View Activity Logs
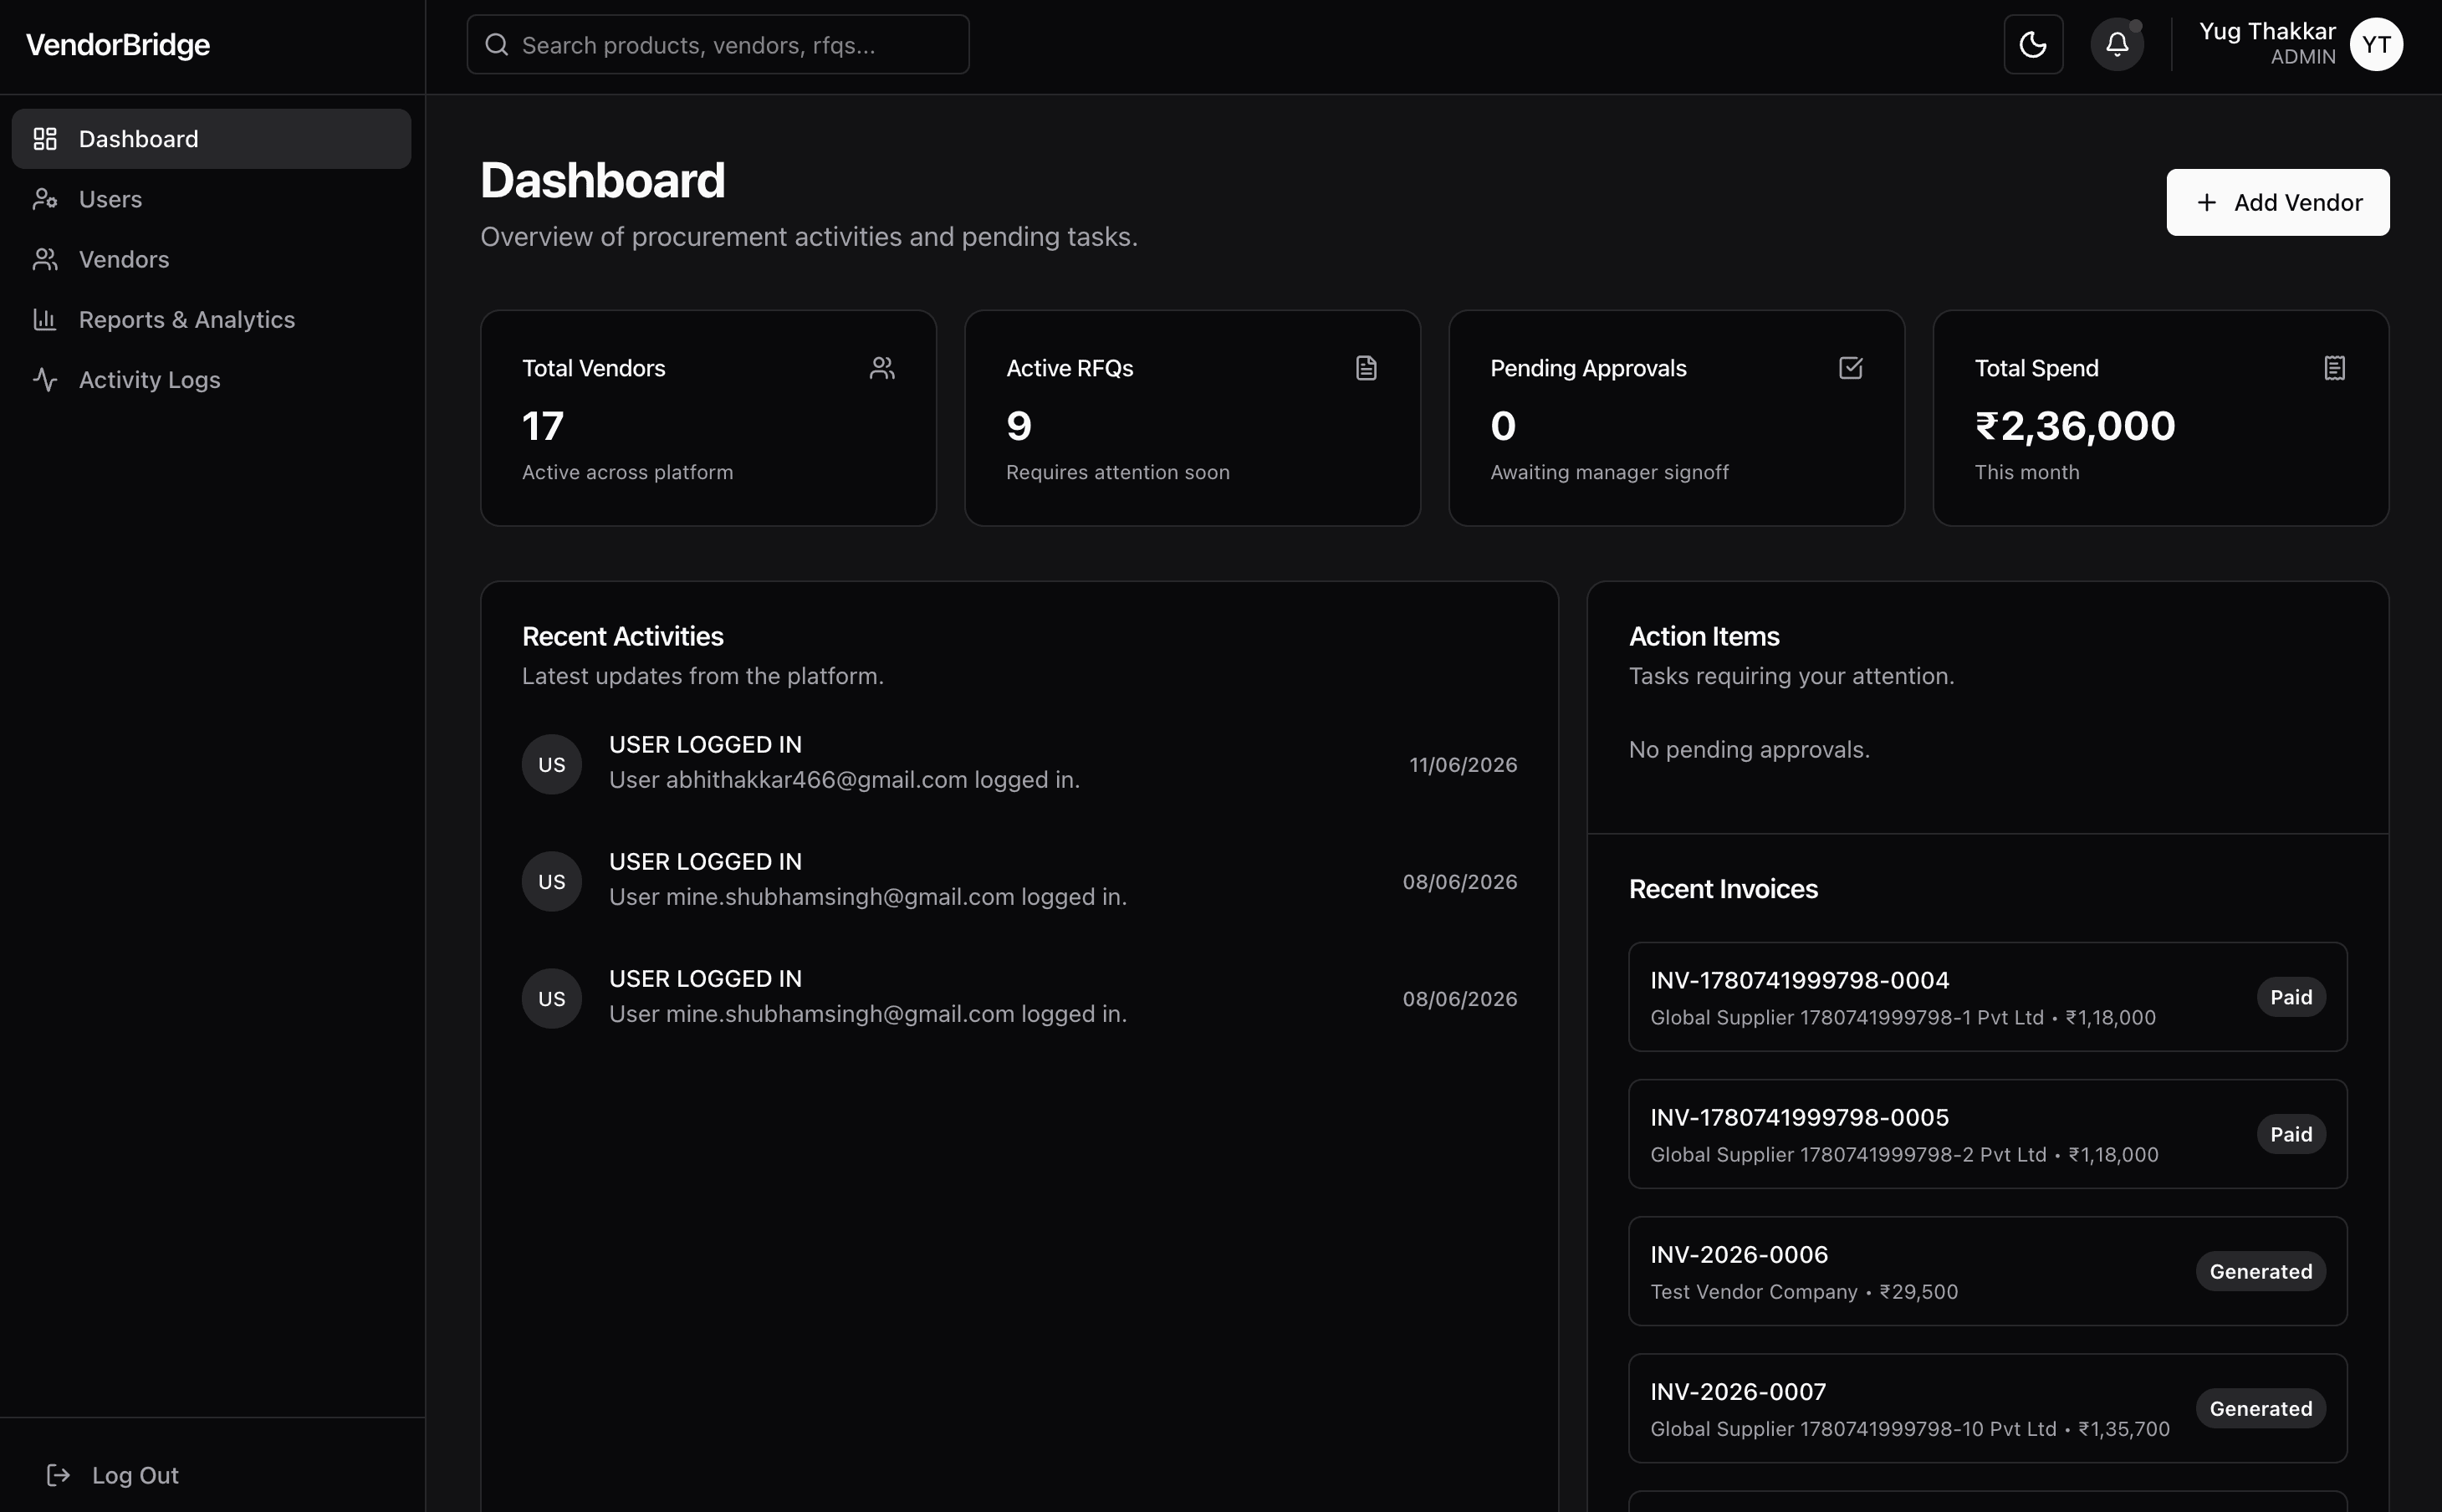Screen dimensions: 2442x1512 [x=211, y=380]
